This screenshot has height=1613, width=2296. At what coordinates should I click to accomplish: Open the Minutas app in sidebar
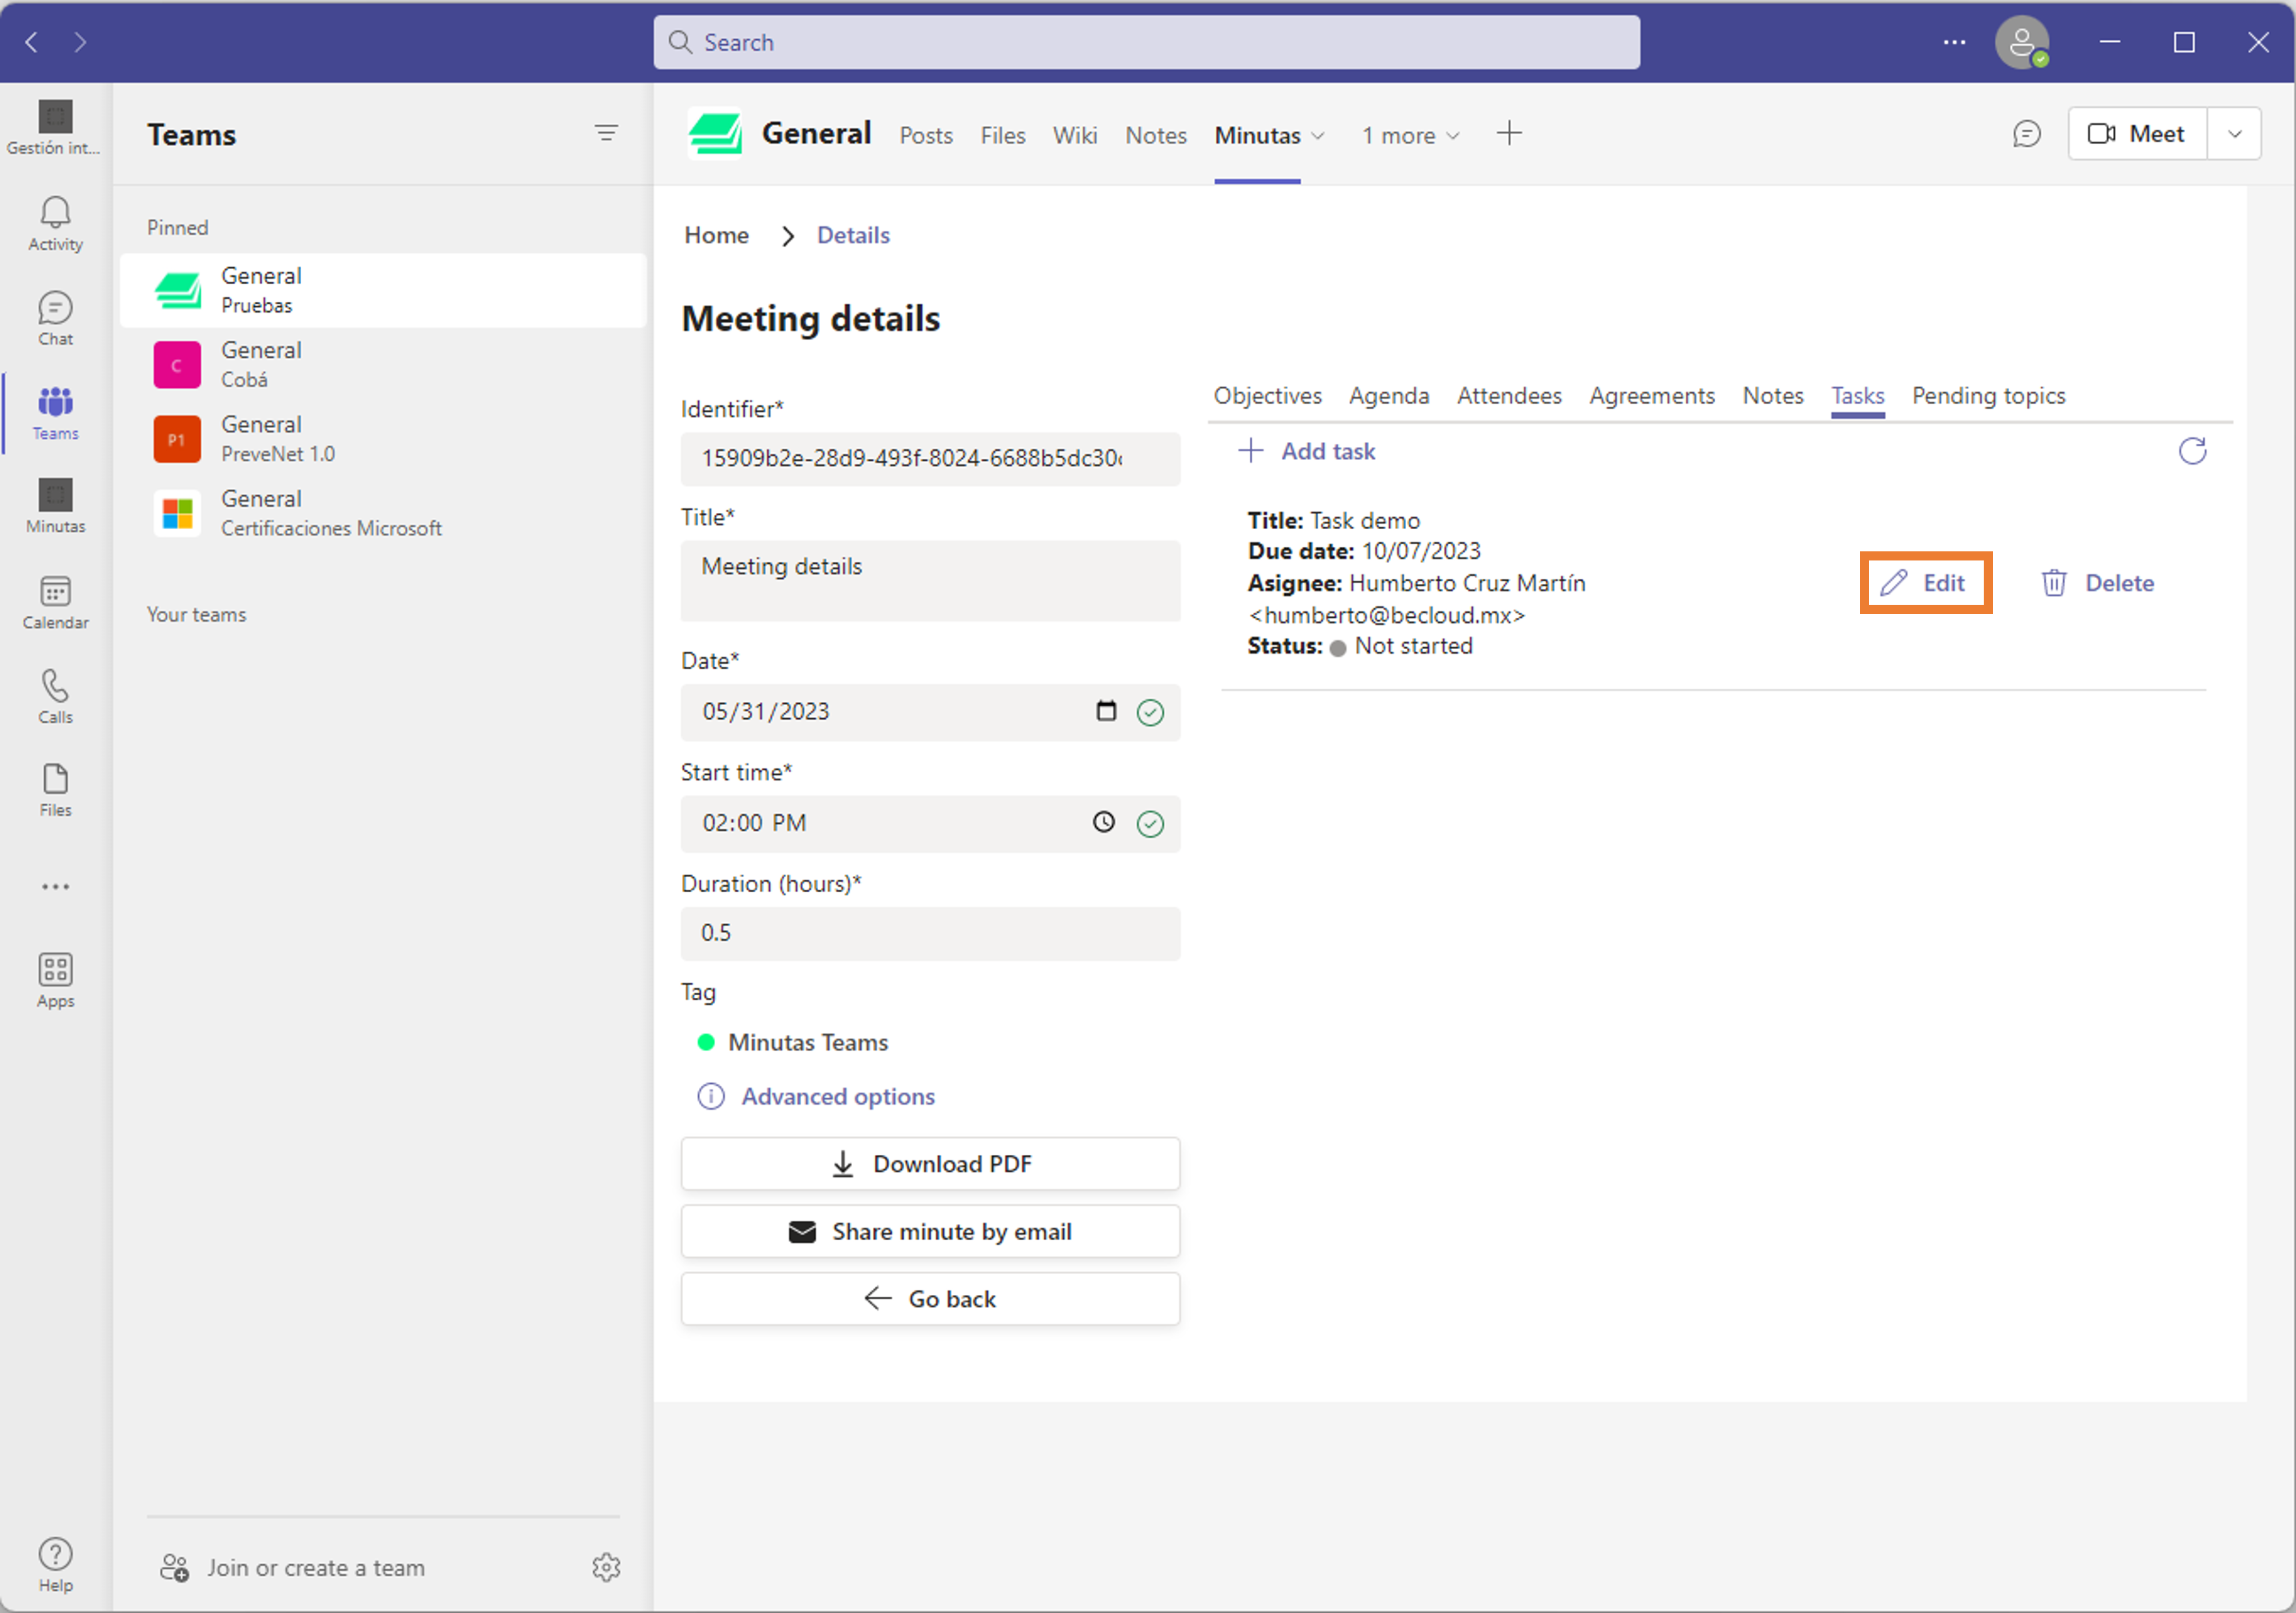tap(55, 506)
